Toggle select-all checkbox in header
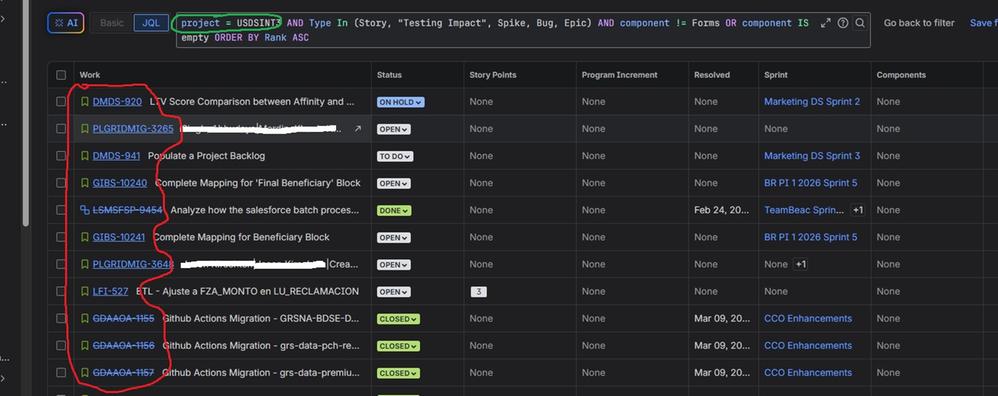Viewport: 998px width, 396px height. click(x=61, y=75)
